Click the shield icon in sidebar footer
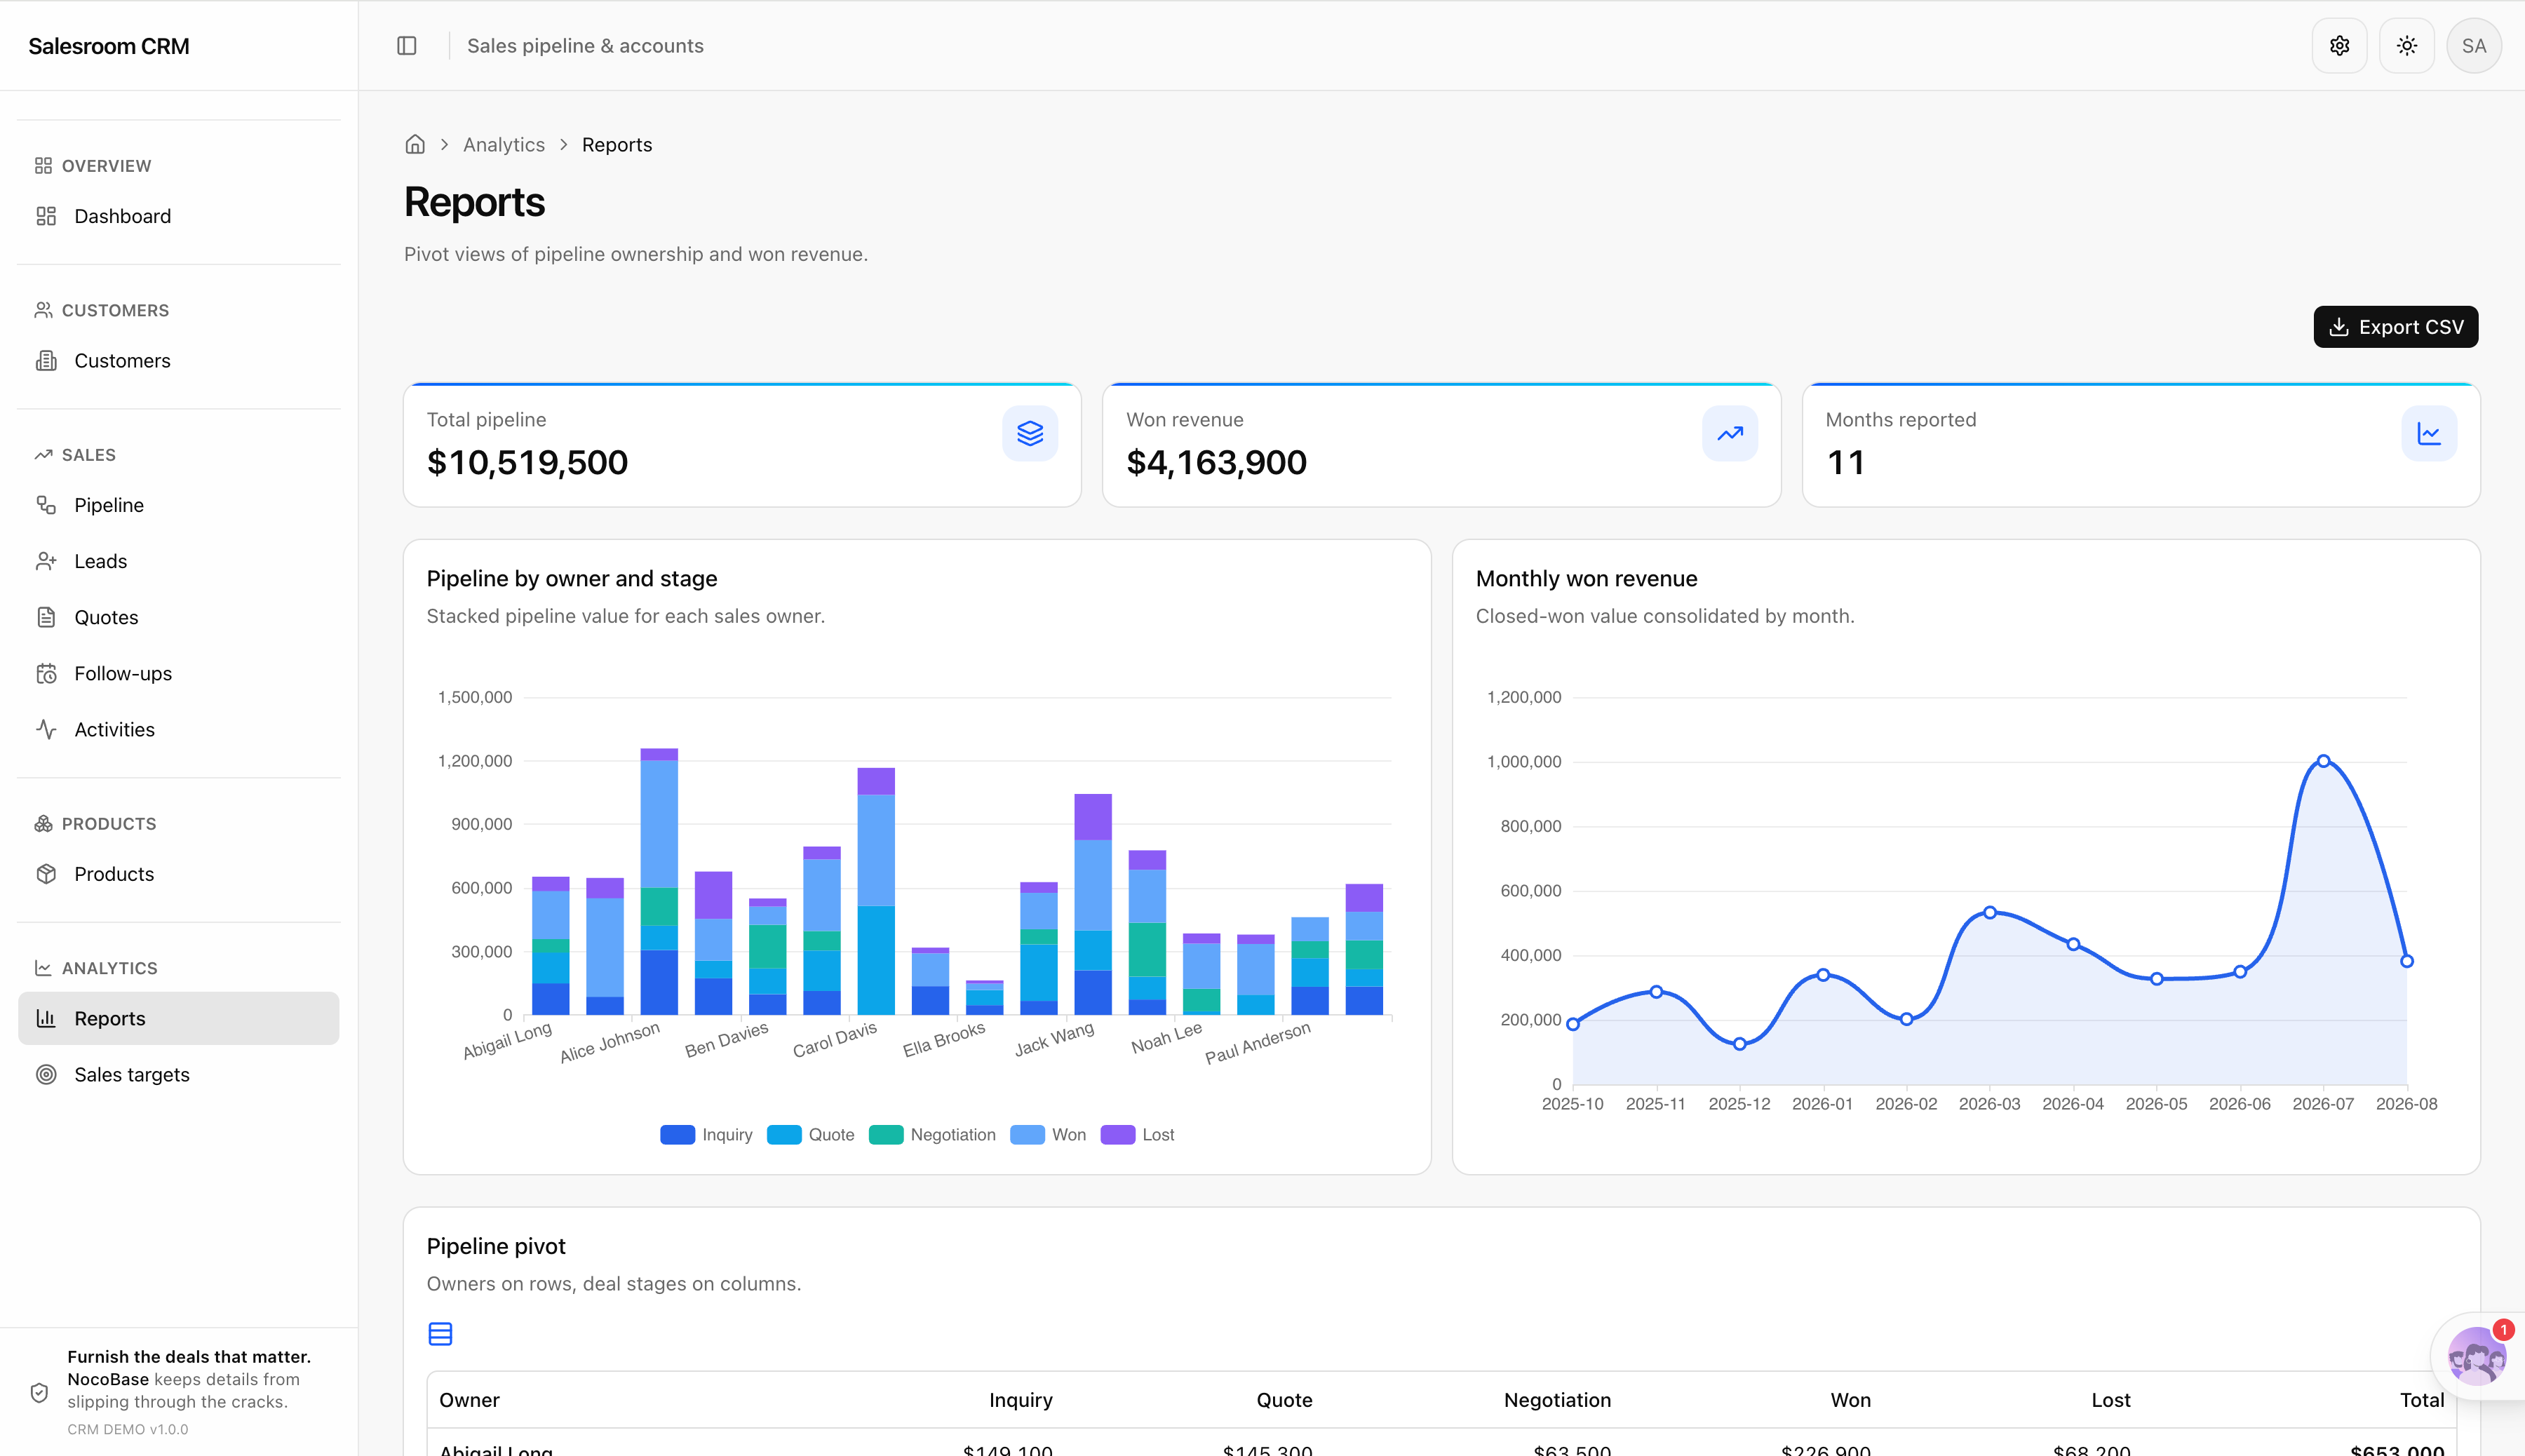This screenshot has width=2525, height=1456. click(x=39, y=1392)
